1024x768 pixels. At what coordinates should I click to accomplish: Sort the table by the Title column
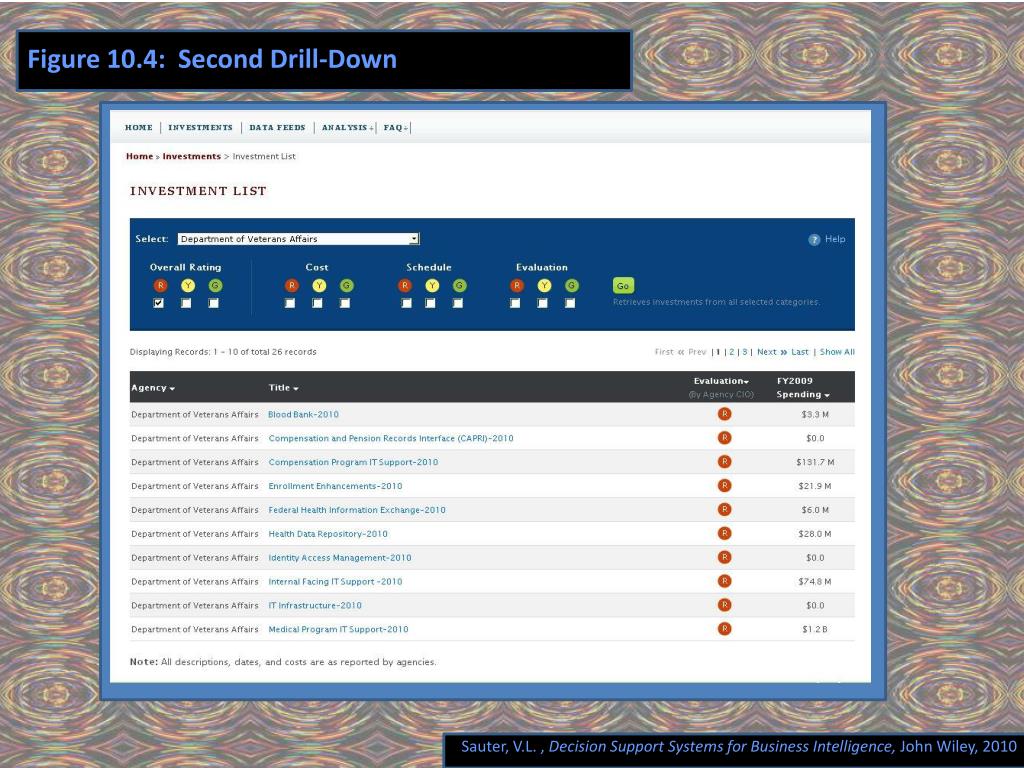click(x=283, y=388)
